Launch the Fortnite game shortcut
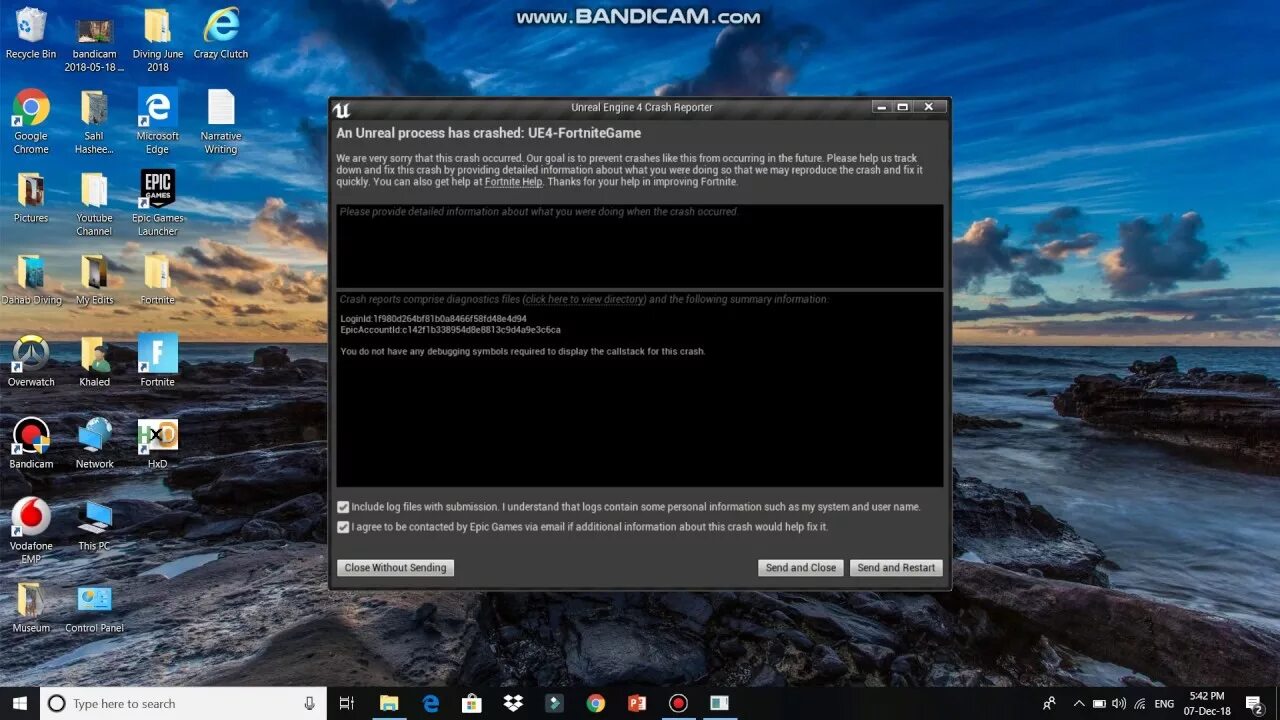 pyautogui.click(x=157, y=361)
